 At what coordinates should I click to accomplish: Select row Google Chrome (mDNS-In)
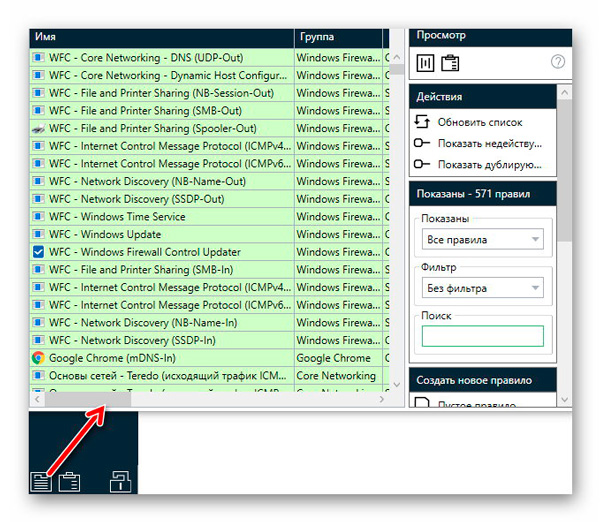click(209, 358)
